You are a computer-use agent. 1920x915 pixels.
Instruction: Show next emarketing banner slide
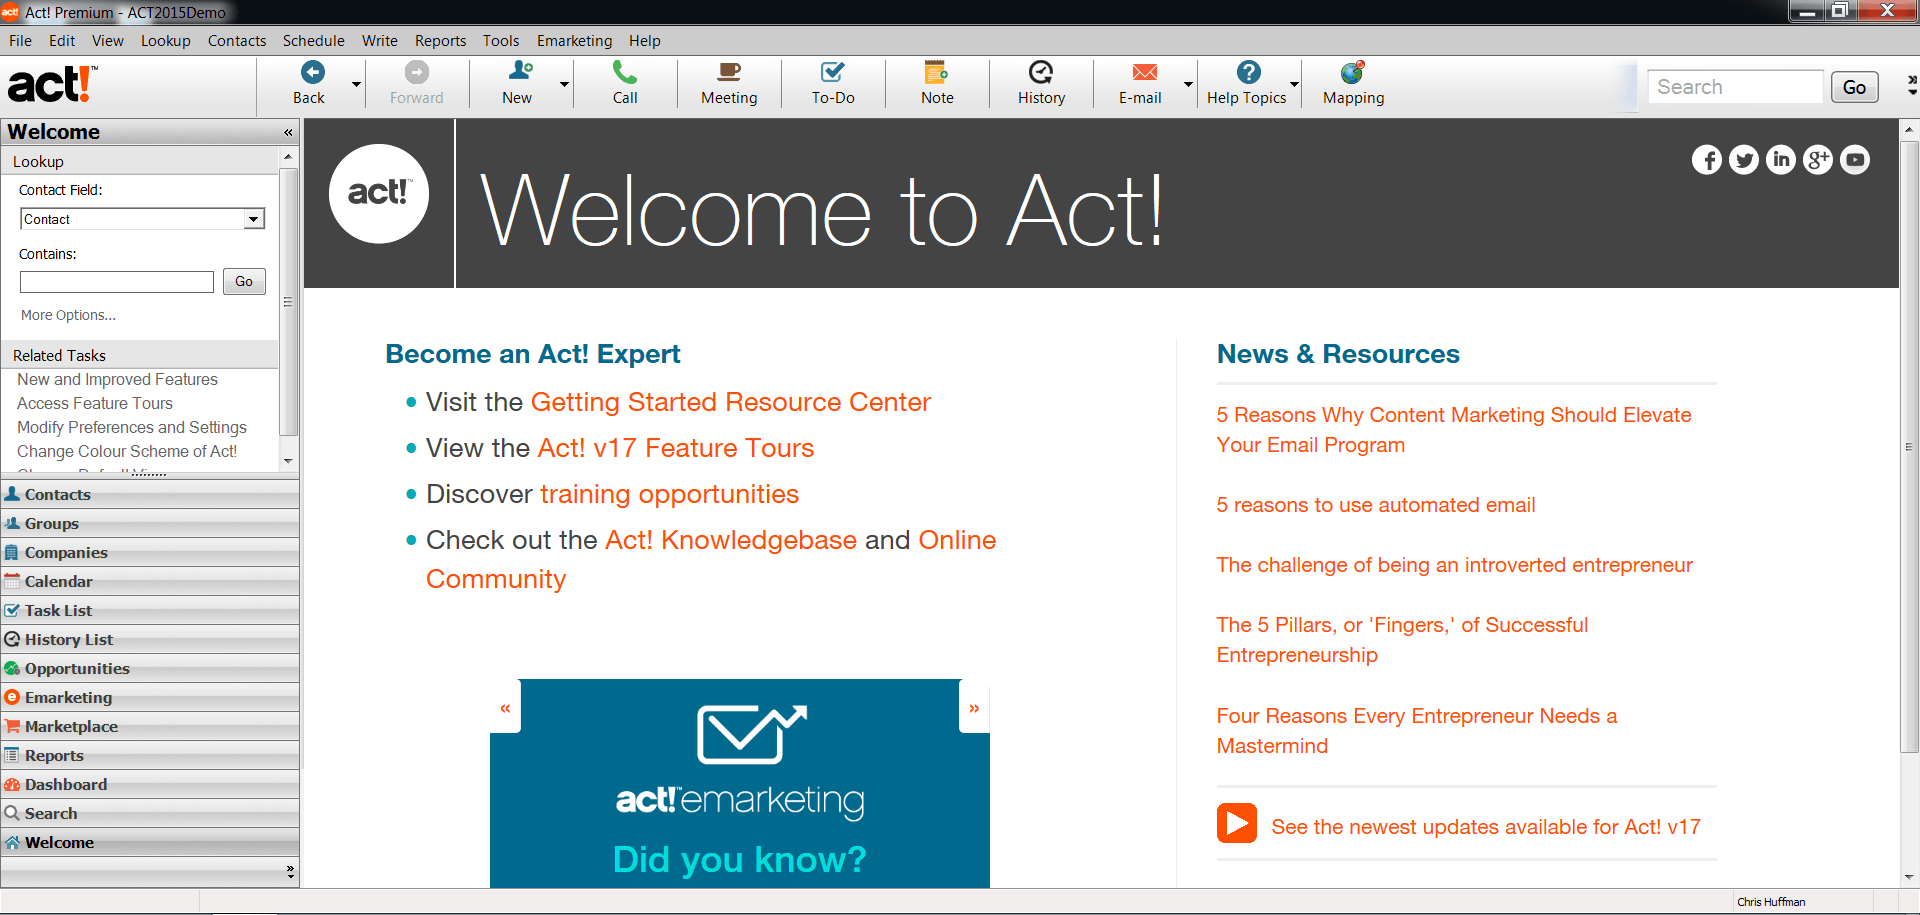coord(974,708)
